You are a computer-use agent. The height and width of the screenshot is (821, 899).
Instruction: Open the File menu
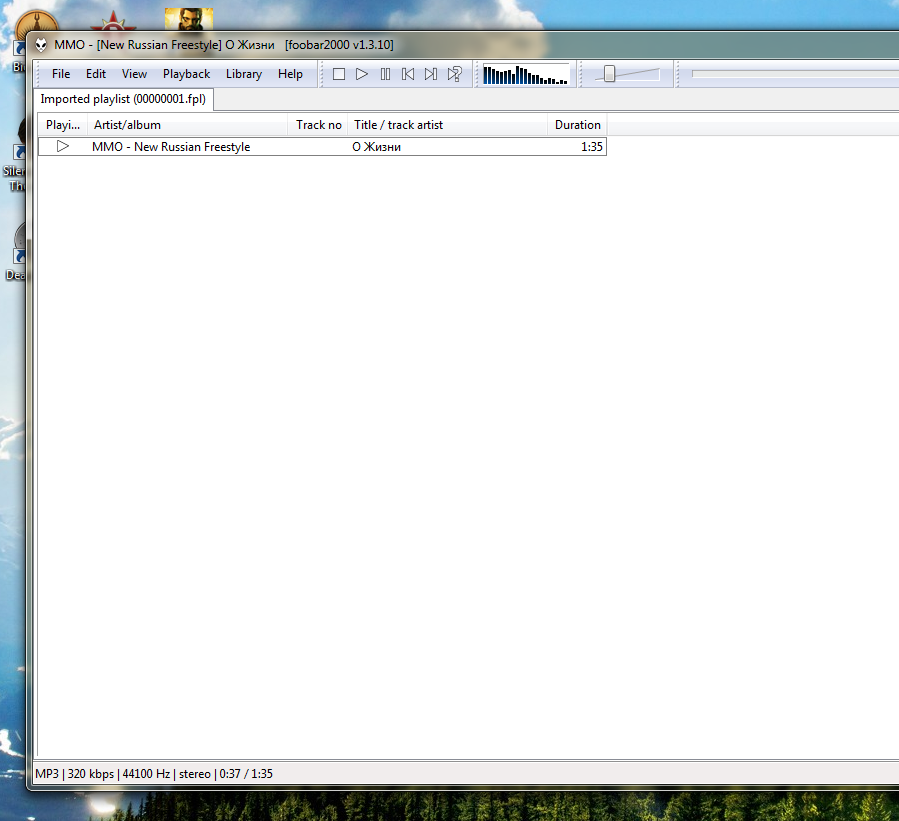point(61,74)
